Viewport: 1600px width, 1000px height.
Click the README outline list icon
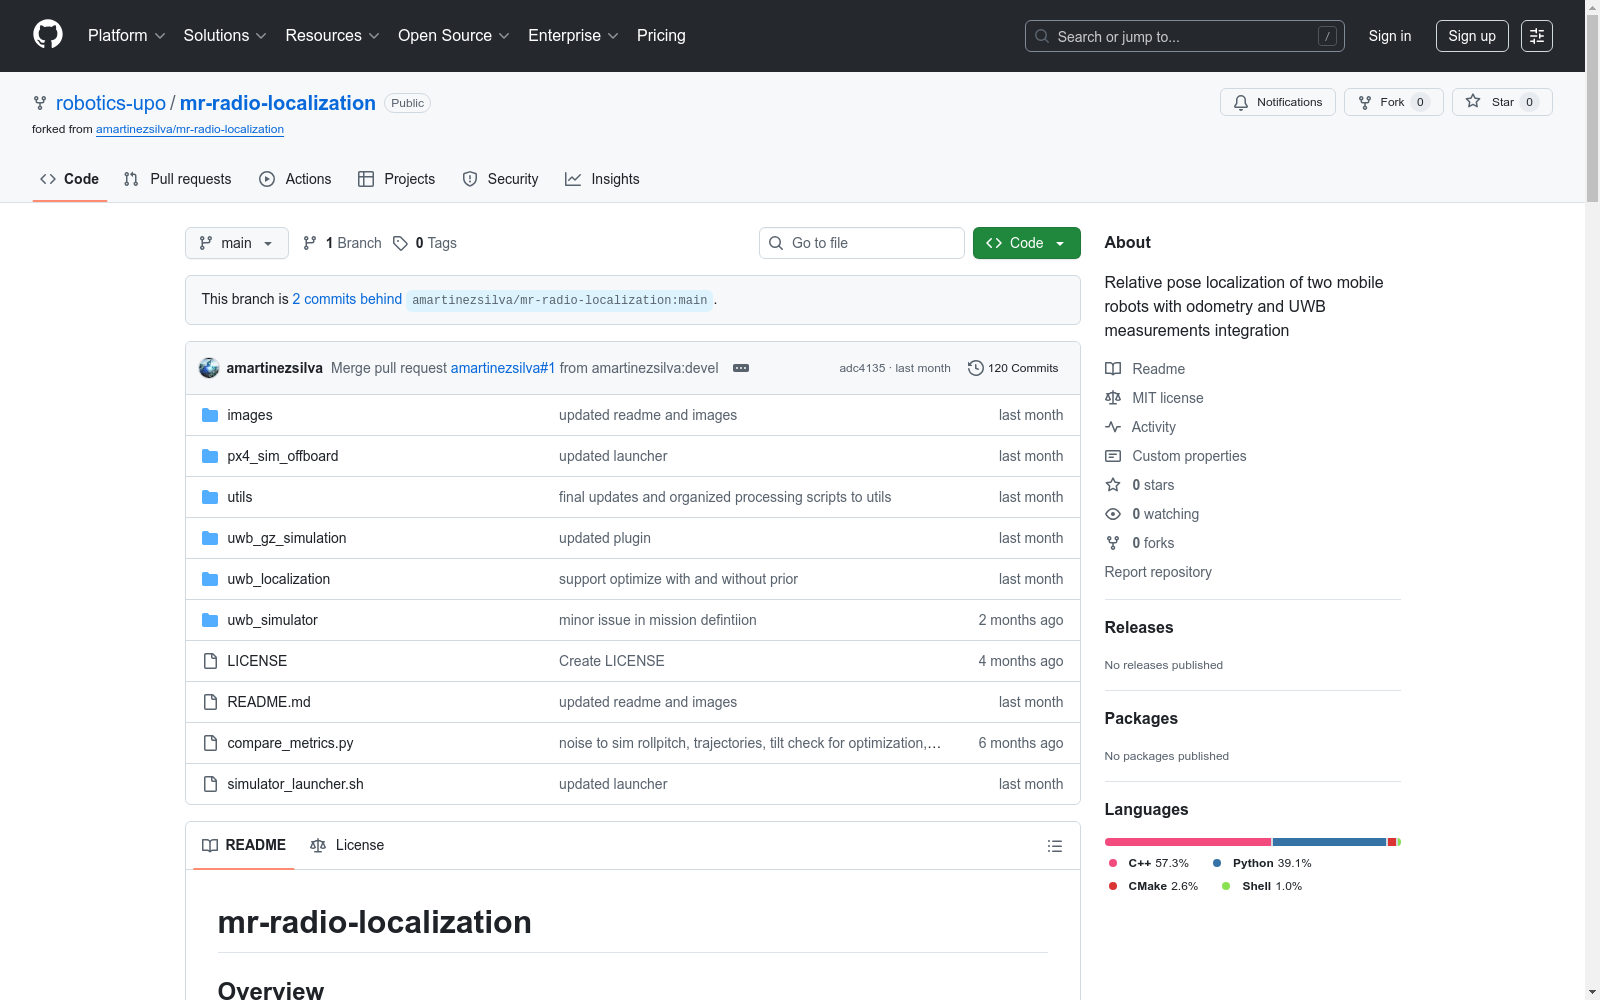click(1054, 846)
